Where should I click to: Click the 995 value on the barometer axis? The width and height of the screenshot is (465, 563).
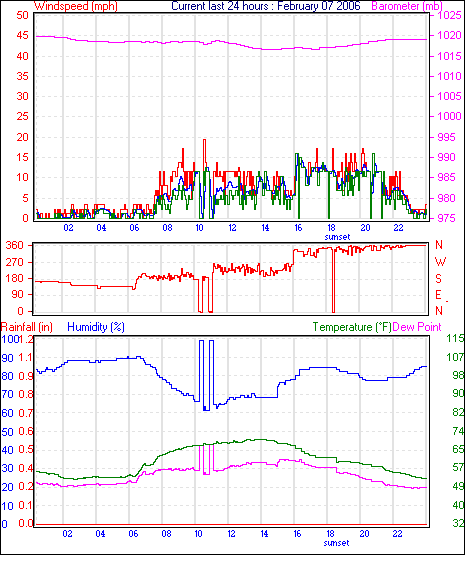(446, 137)
